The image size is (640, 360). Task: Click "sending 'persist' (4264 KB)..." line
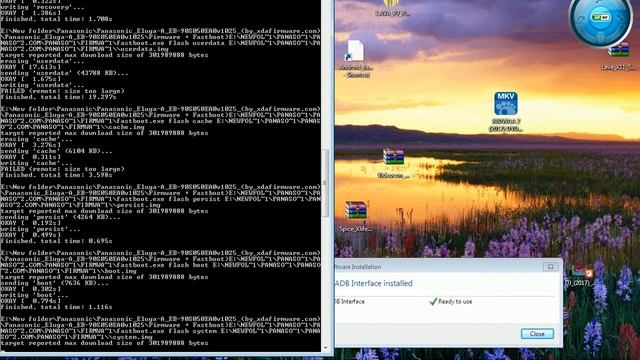pyautogui.click(x=60, y=217)
